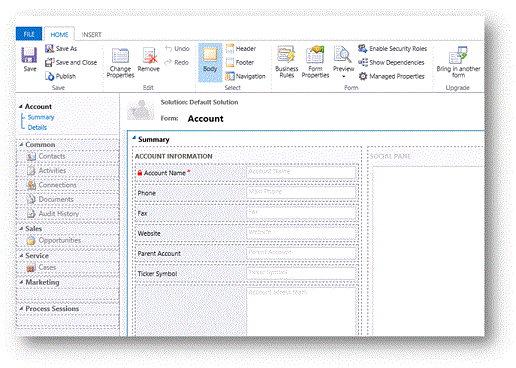Select the Navigation area
The image size is (516, 368).
(x=245, y=76)
